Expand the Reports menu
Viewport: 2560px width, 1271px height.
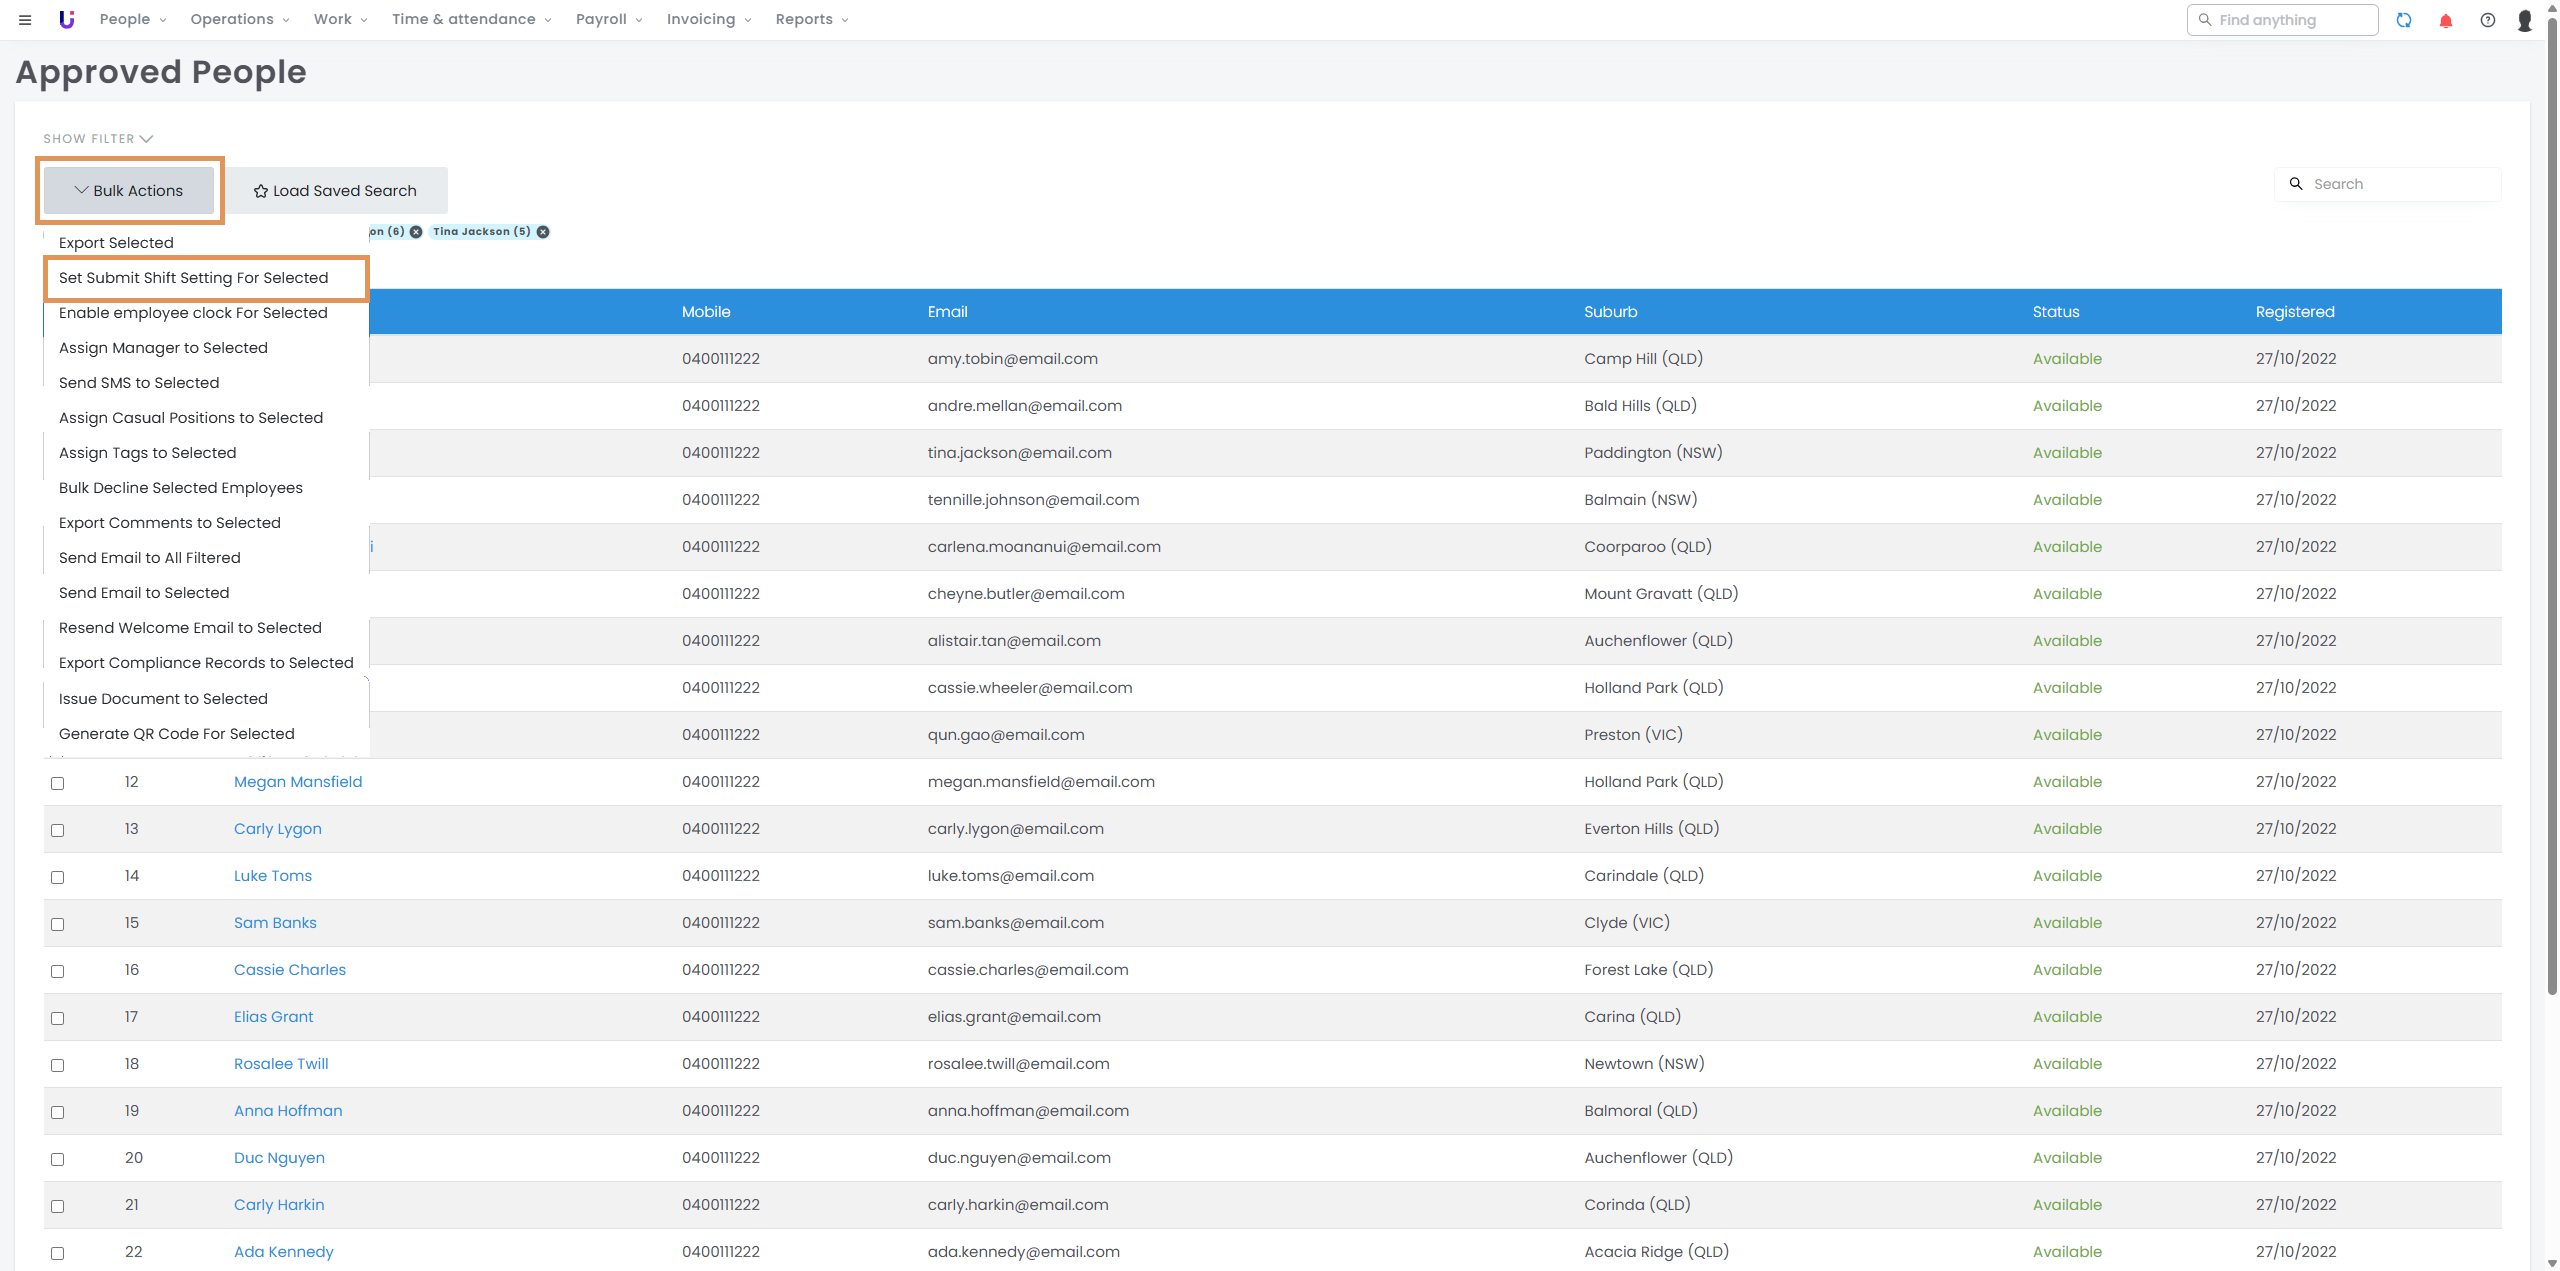point(811,20)
